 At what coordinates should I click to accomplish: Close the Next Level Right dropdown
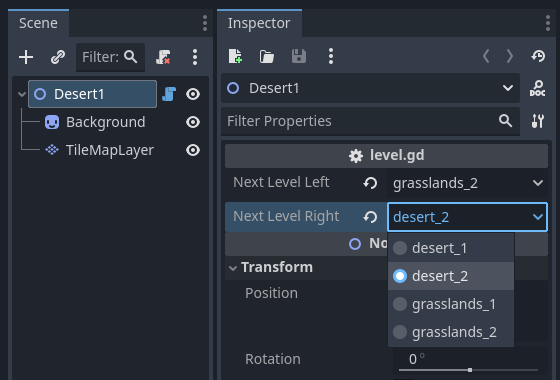[467, 217]
